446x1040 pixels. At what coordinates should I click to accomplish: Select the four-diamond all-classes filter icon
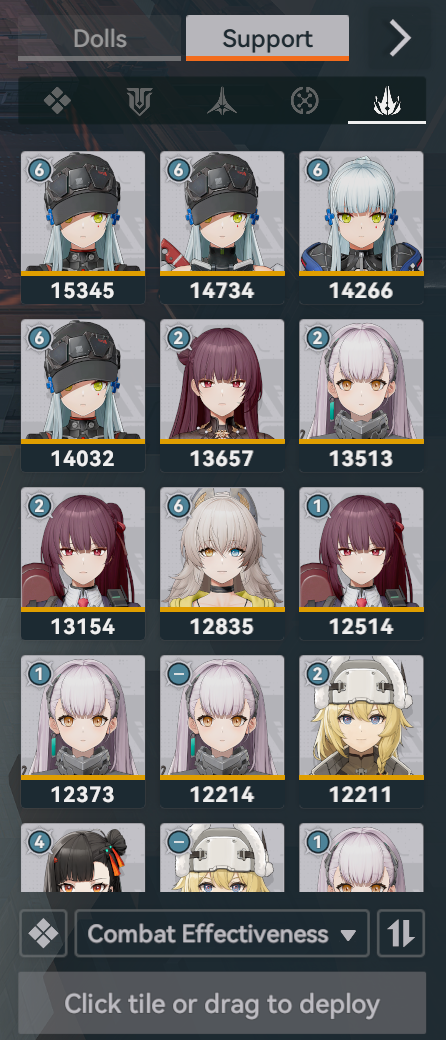[x=57, y=101]
